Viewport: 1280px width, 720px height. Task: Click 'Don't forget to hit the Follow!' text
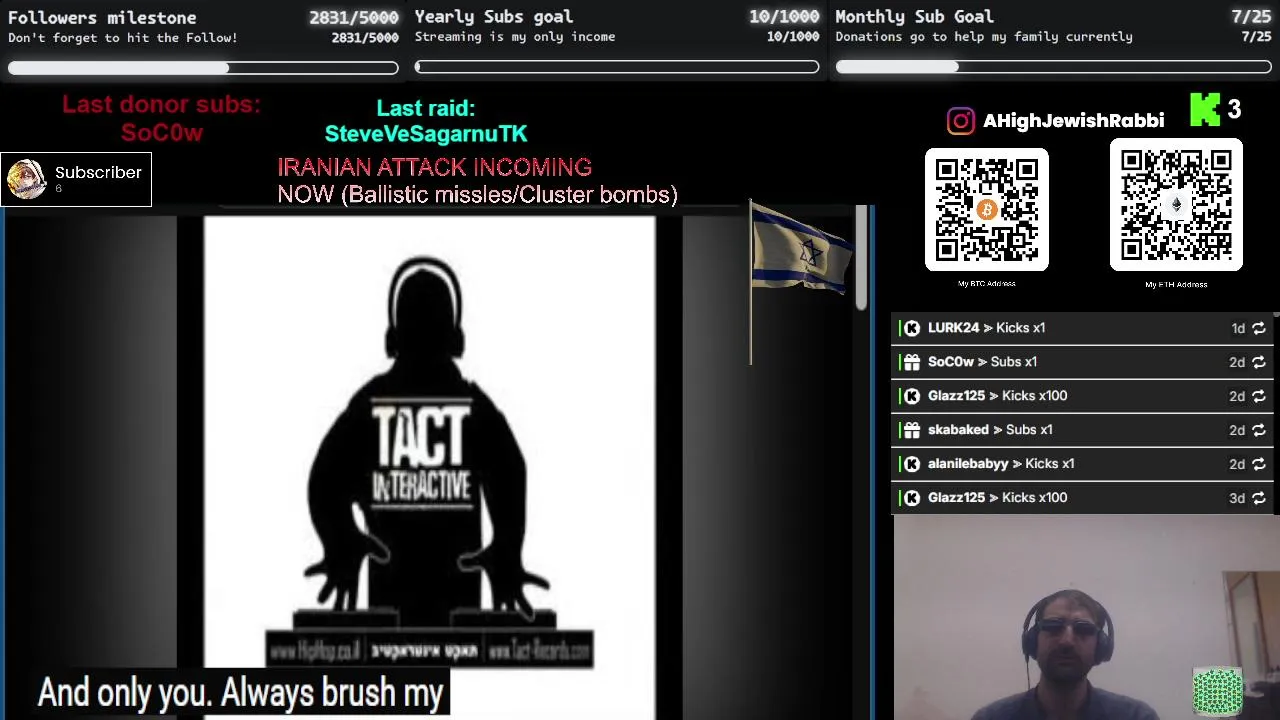click(x=123, y=38)
